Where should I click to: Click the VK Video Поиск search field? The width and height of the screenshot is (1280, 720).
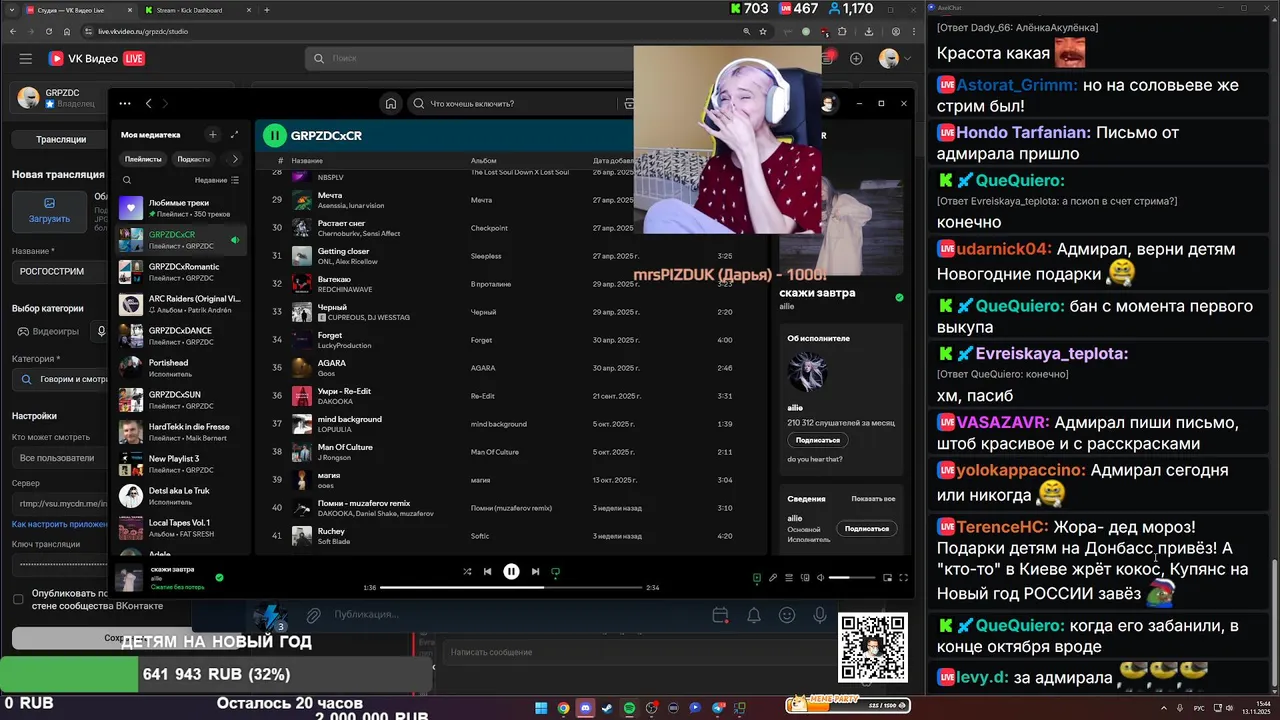click(470, 58)
